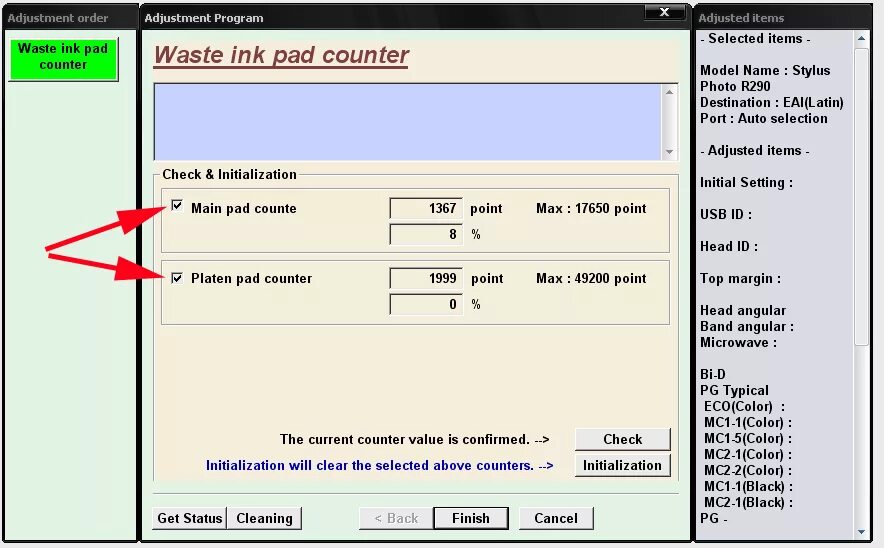
Task: Click the 'Head ID :' entry
Action: point(729,246)
